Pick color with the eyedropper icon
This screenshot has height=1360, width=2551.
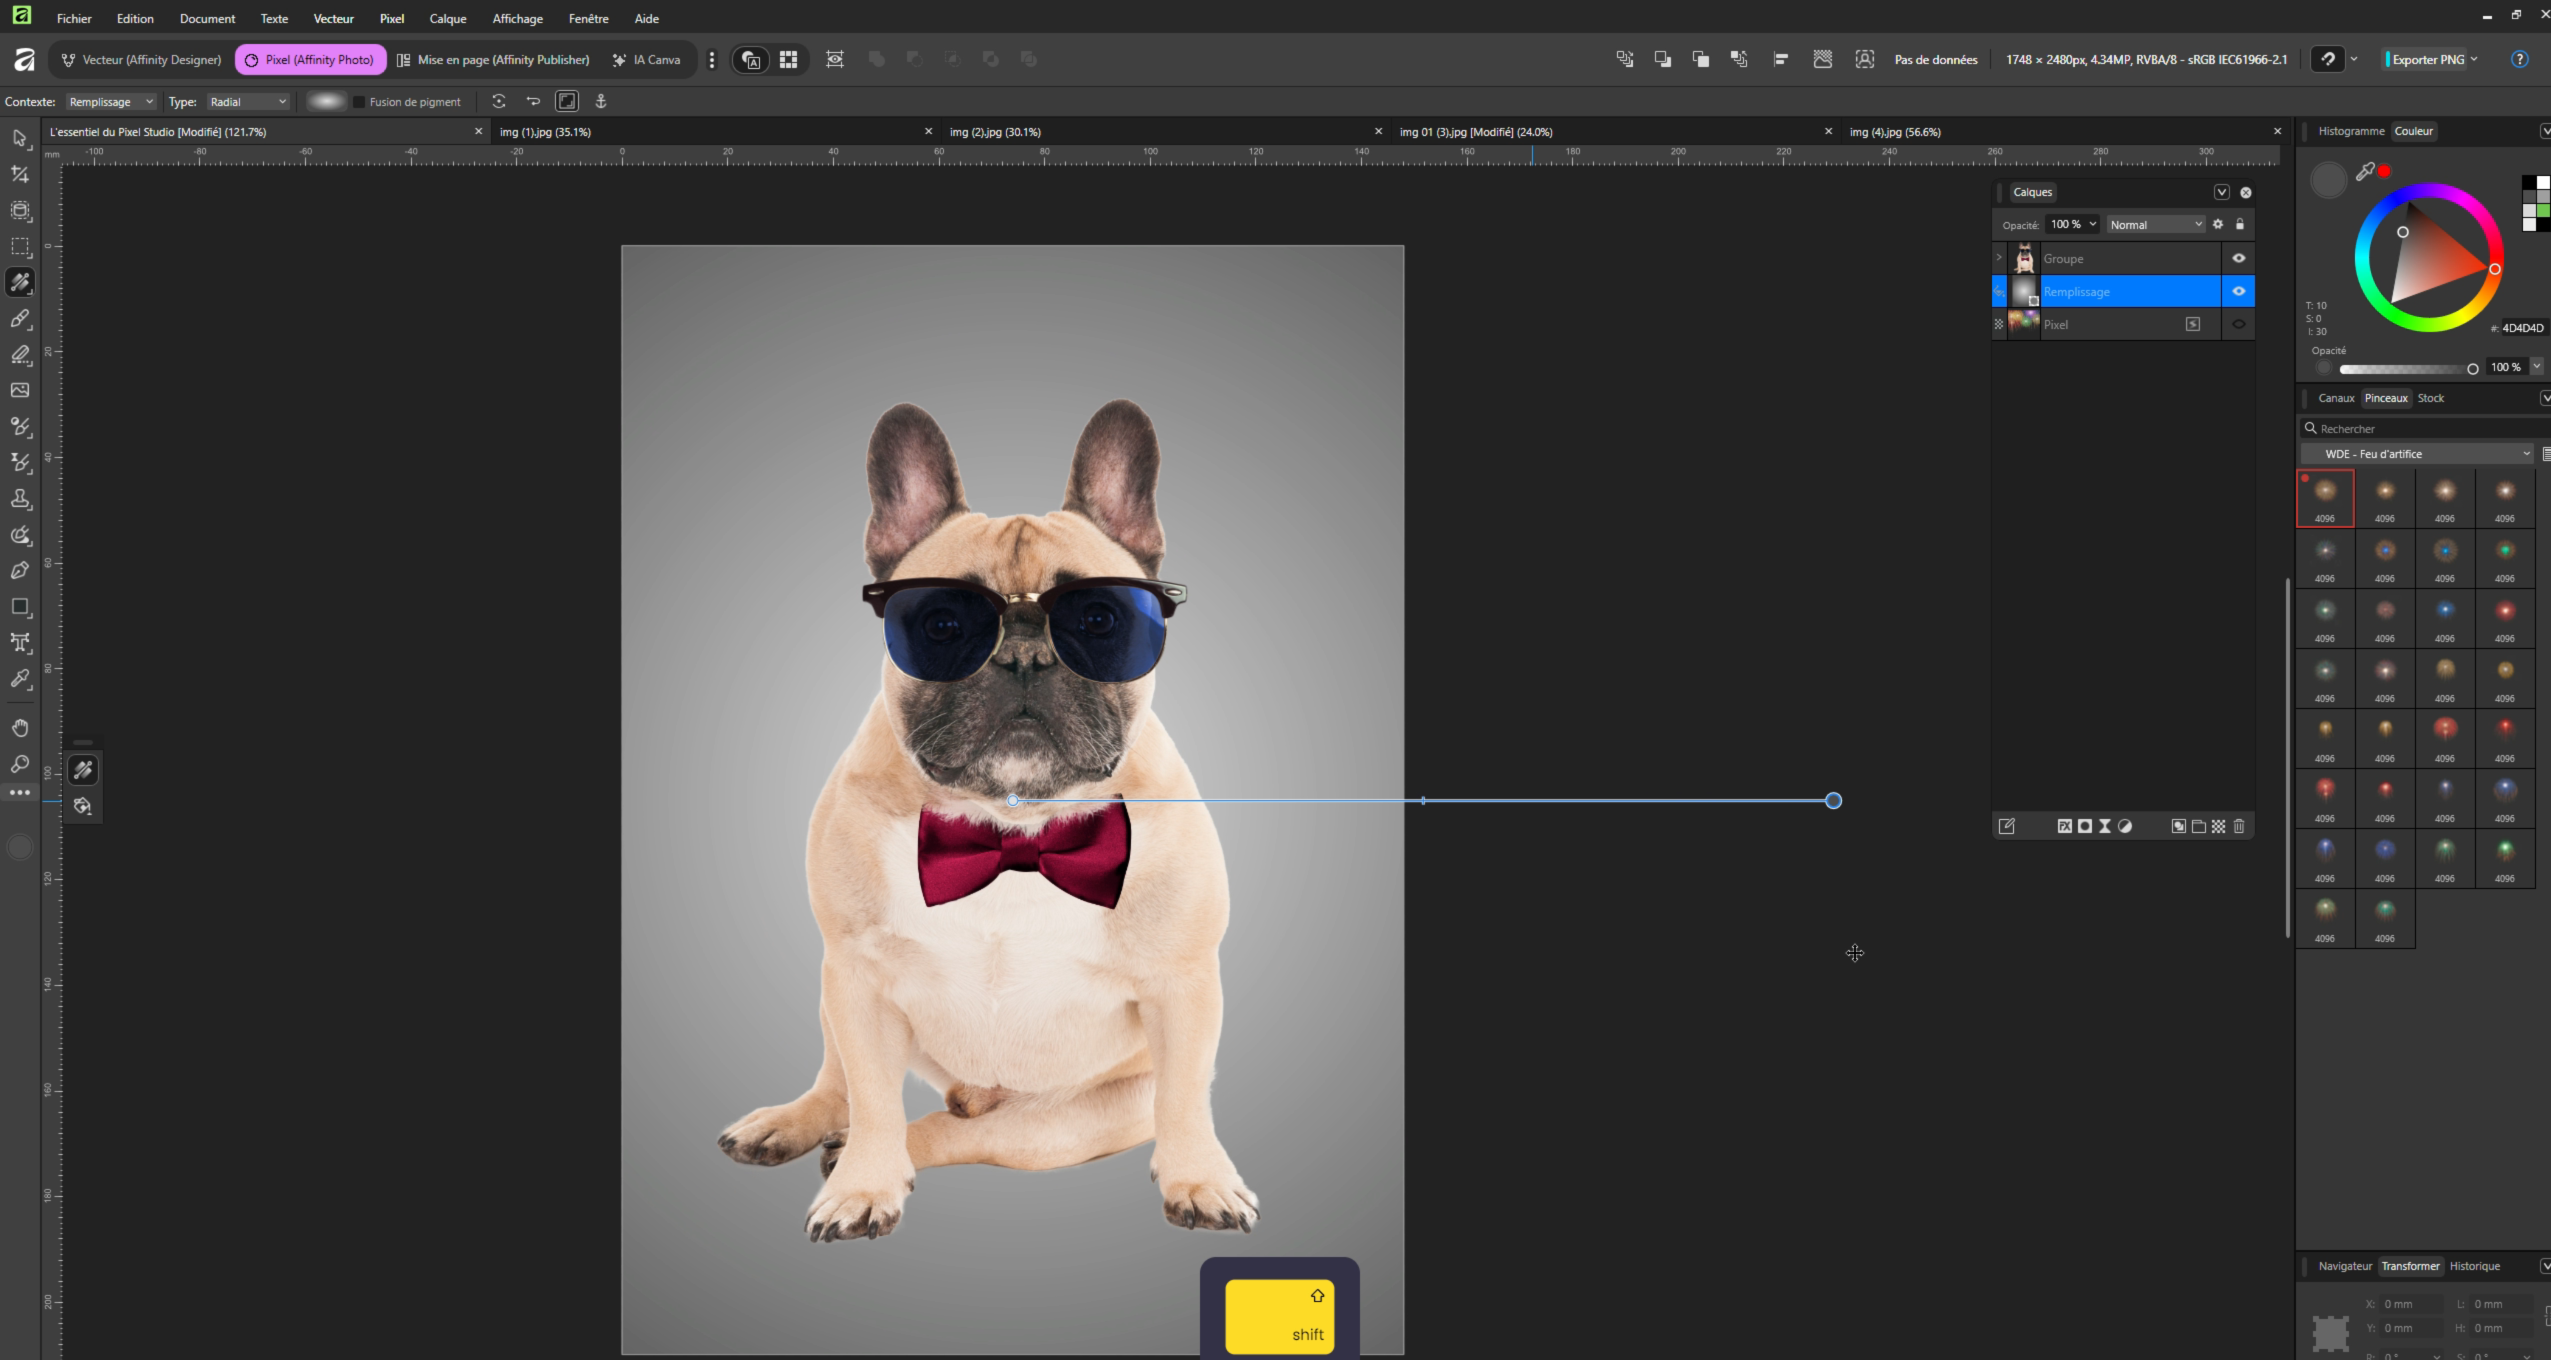click(2364, 173)
